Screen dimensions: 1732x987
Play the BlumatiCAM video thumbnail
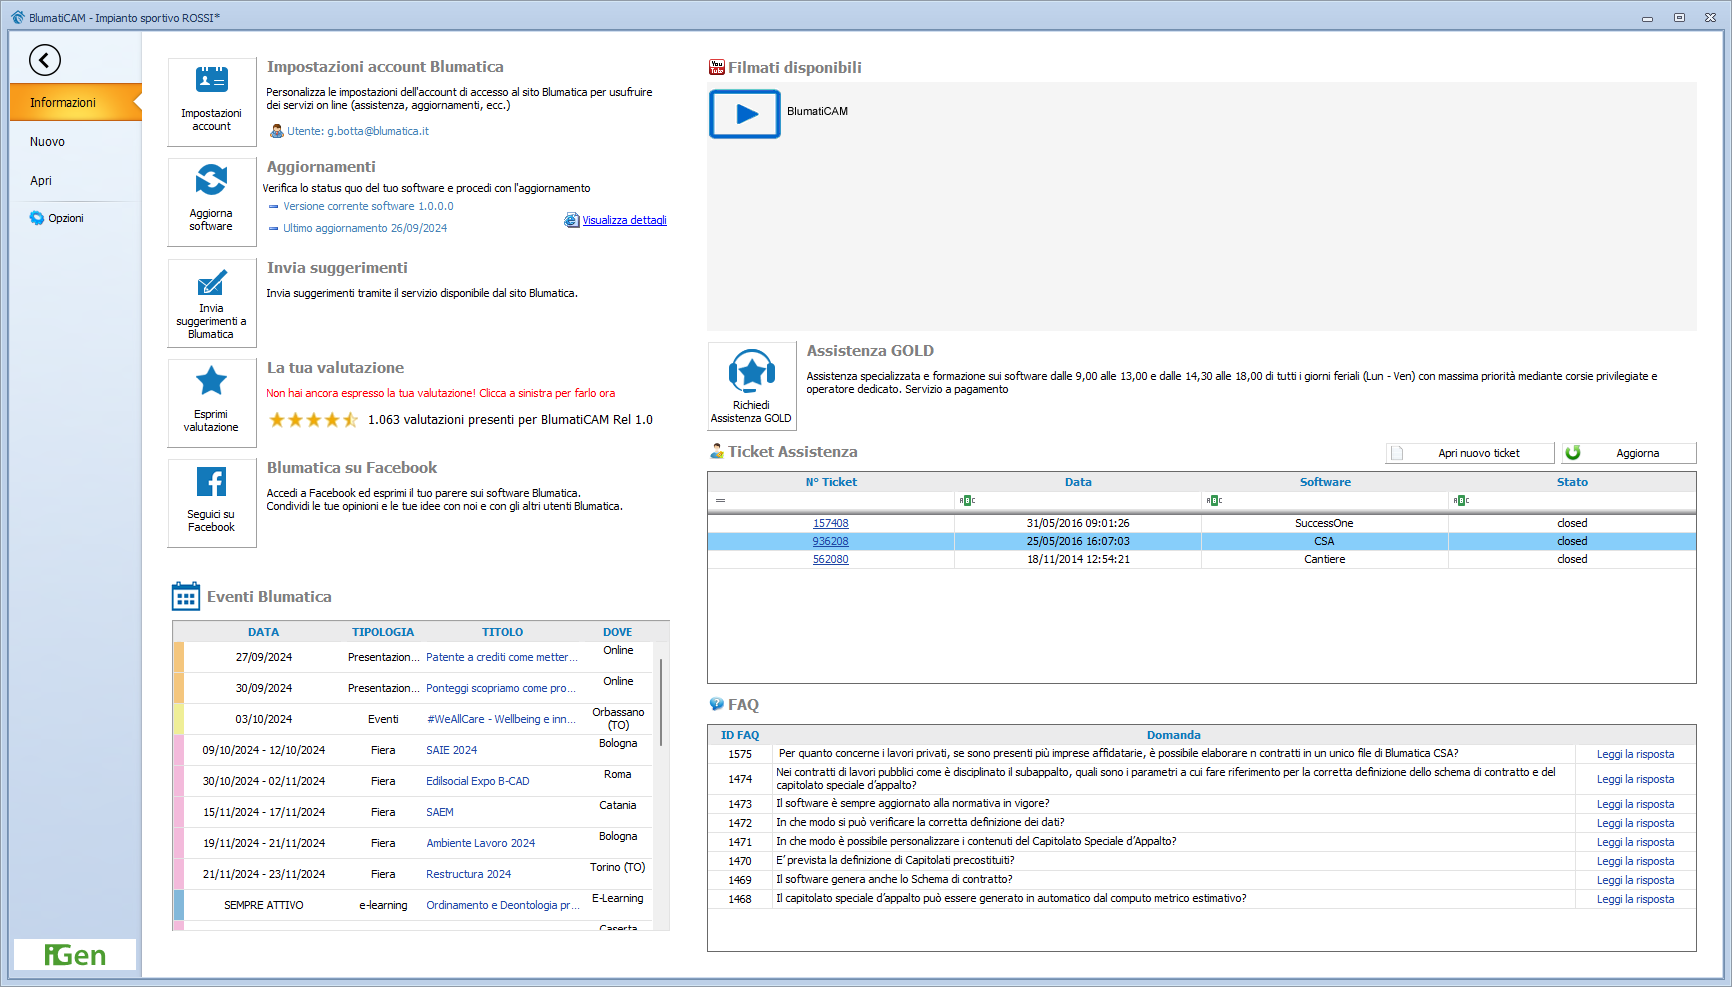tap(745, 114)
